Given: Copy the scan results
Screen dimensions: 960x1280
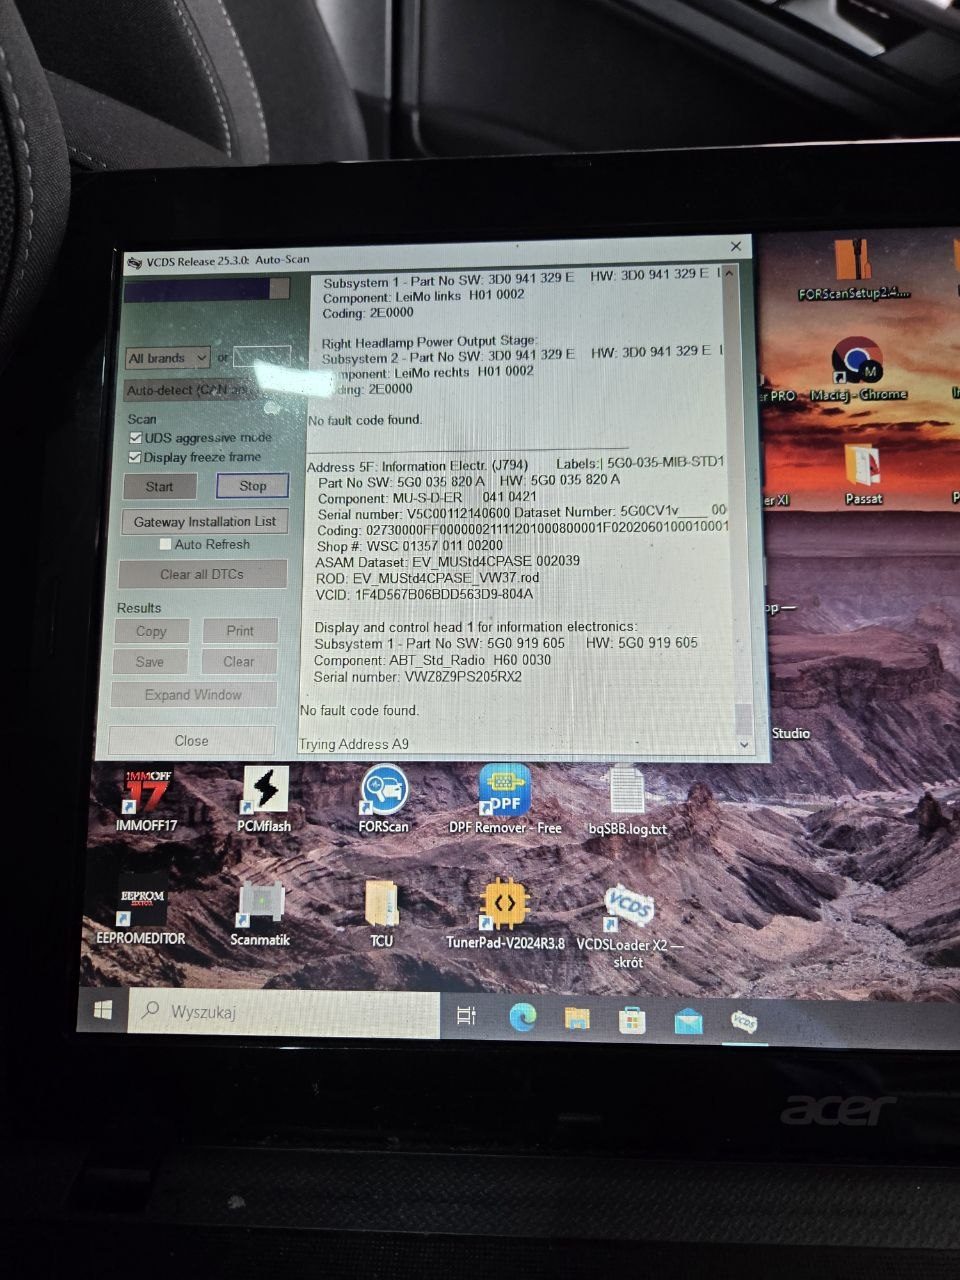Looking at the screenshot, I should (x=151, y=631).
